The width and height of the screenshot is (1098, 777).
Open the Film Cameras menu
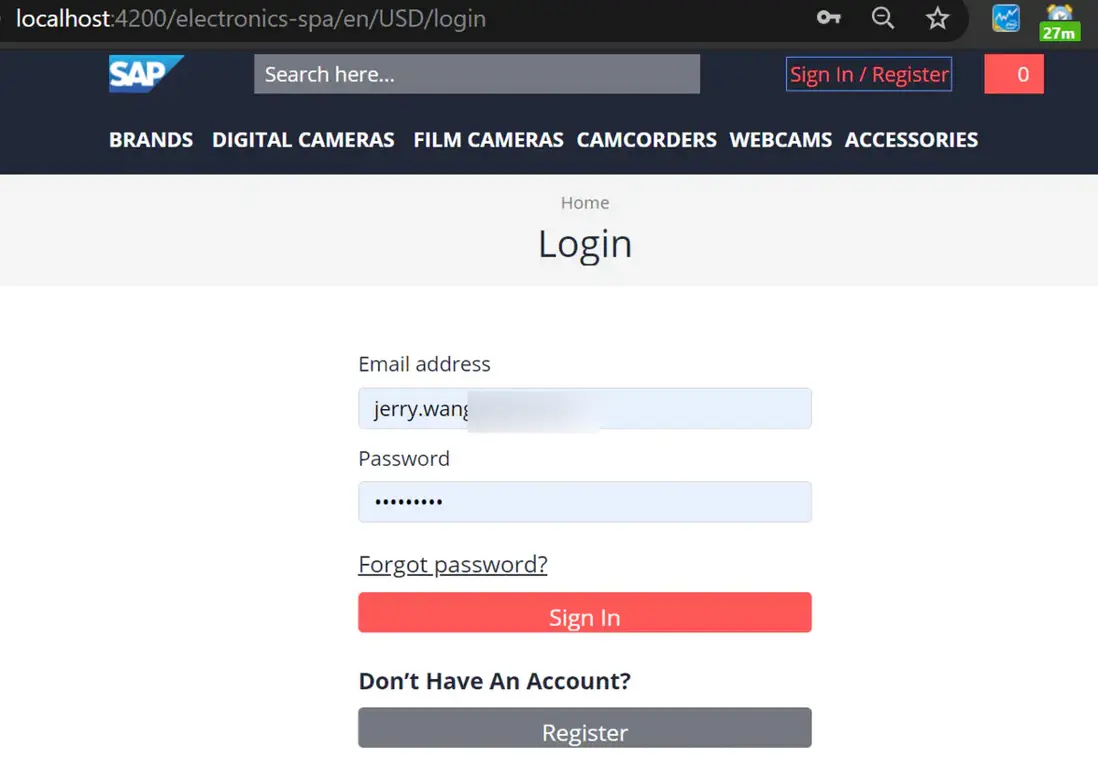(x=488, y=140)
